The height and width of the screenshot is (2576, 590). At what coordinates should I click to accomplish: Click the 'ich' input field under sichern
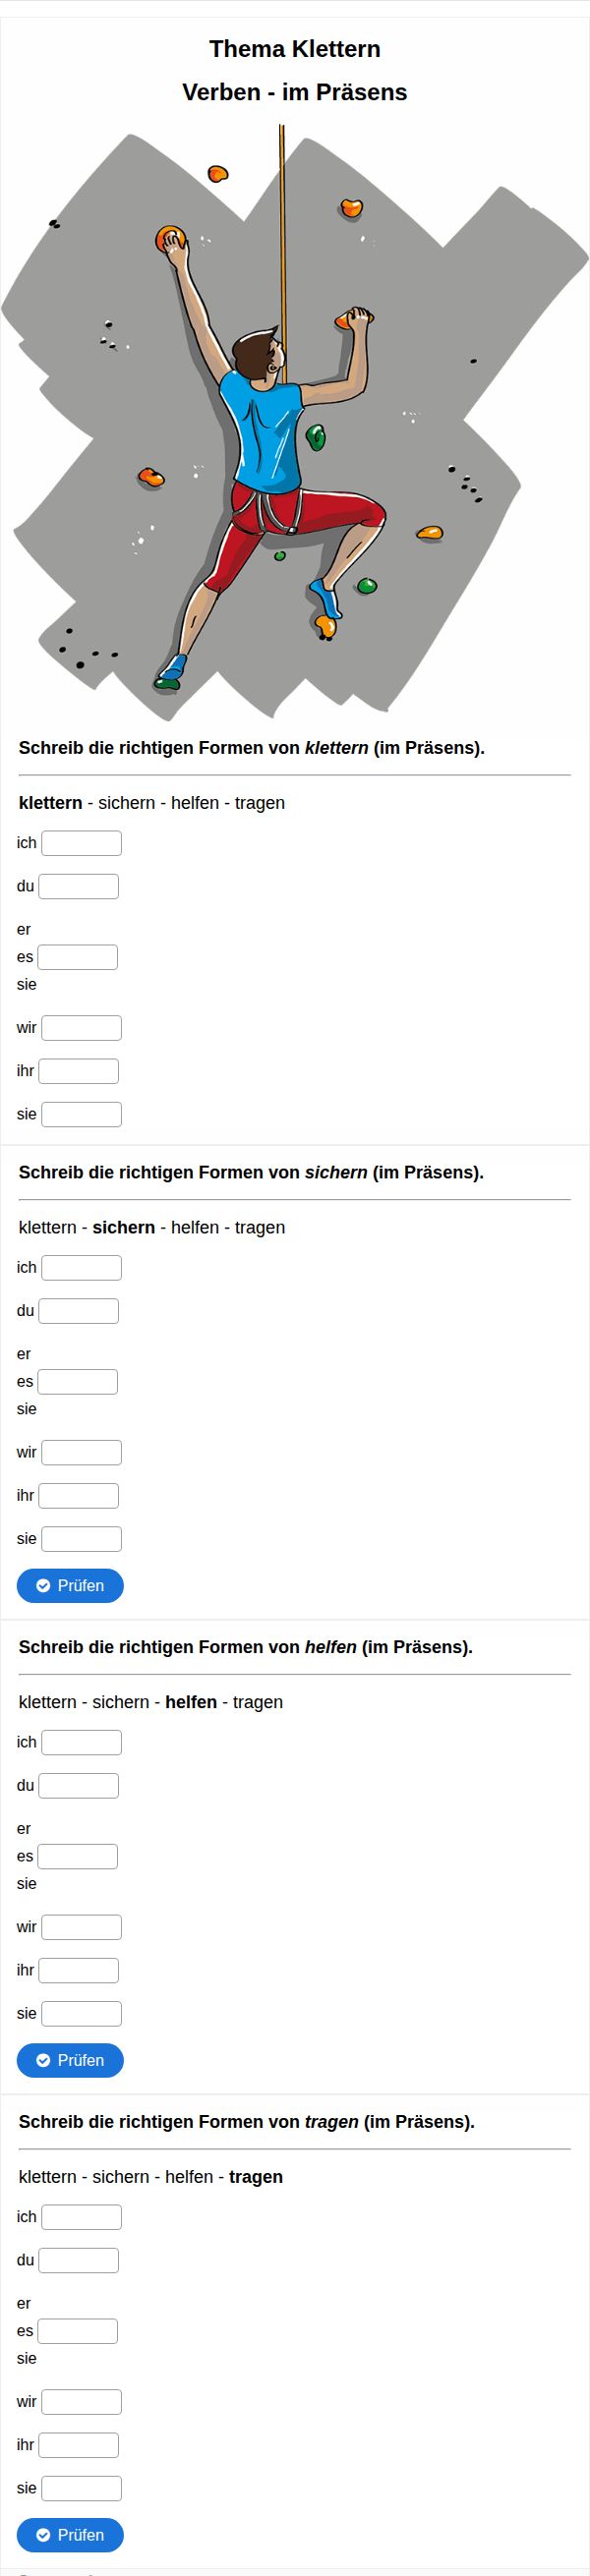[81, 1268]
